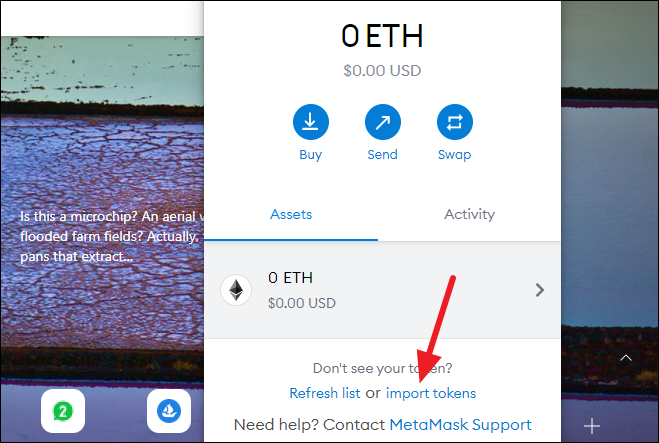
Task: Click the Ethereum diamond logo in asset row
Action: click(236, 290)
